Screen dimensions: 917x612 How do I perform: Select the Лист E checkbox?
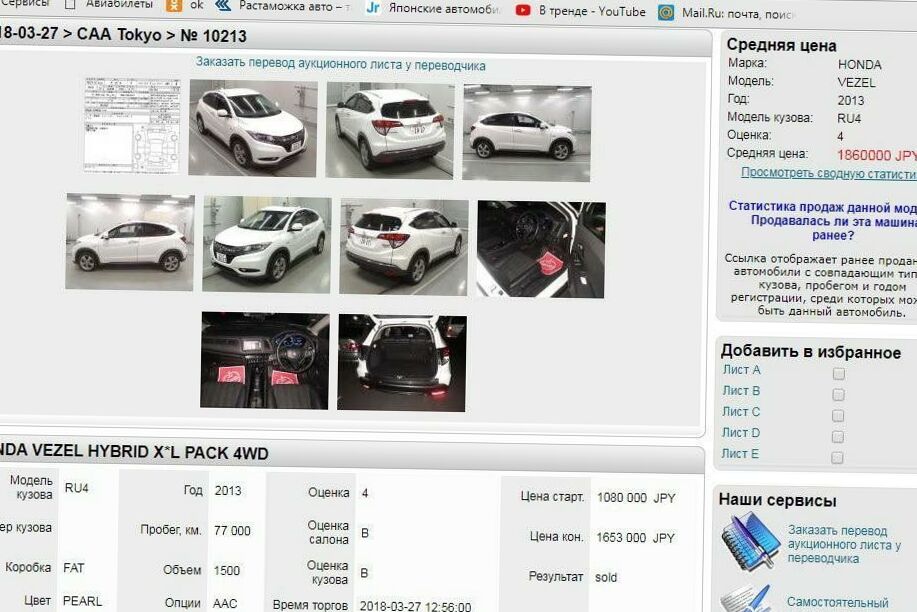point(837,458)
